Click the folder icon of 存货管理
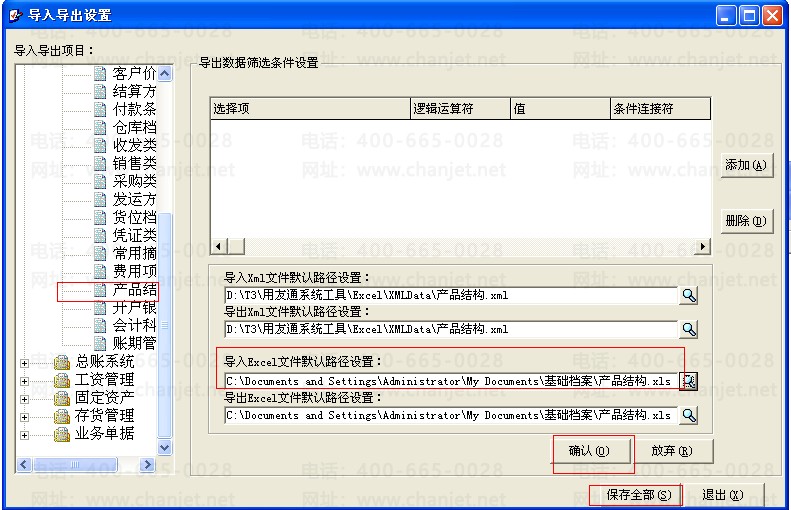Screen dimensions: 791x510 pyautogui.click(x=62, y=416)
